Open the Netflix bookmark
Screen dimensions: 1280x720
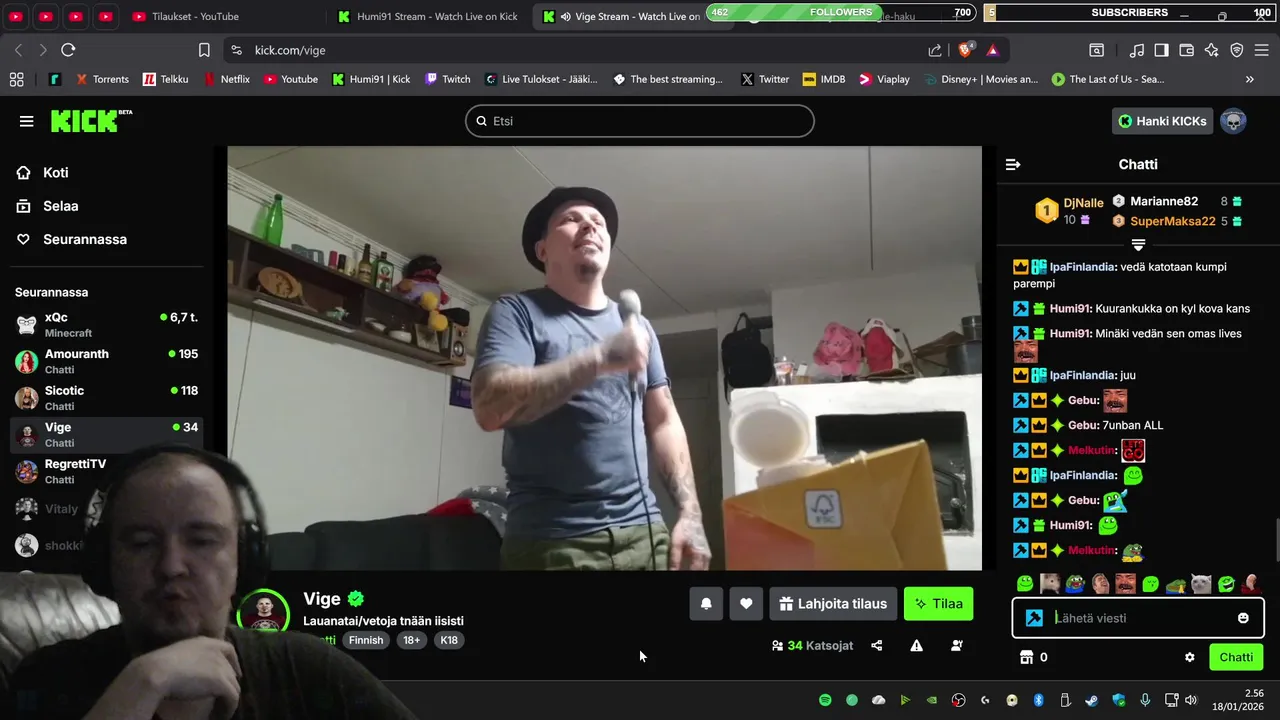coord(226,79)
